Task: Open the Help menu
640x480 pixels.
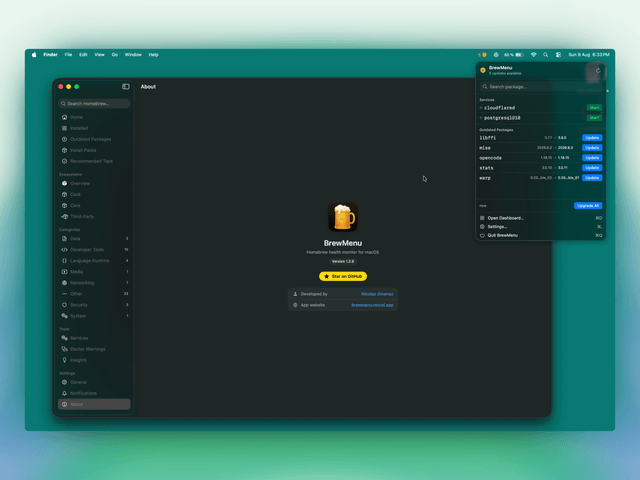Action: pyautogui.click(x=153, y=55)
